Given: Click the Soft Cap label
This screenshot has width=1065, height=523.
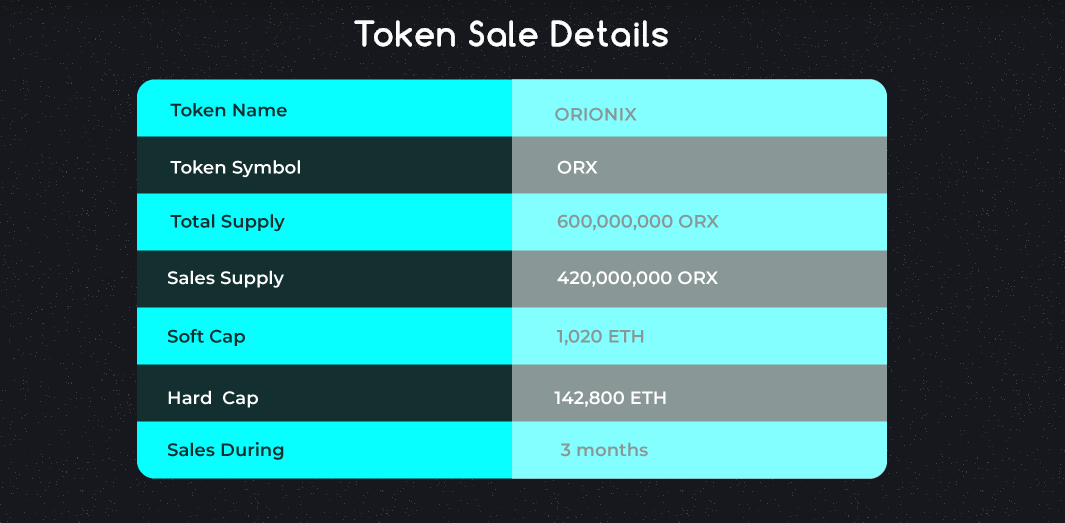Looking at the screenshot, I should 206,336.
